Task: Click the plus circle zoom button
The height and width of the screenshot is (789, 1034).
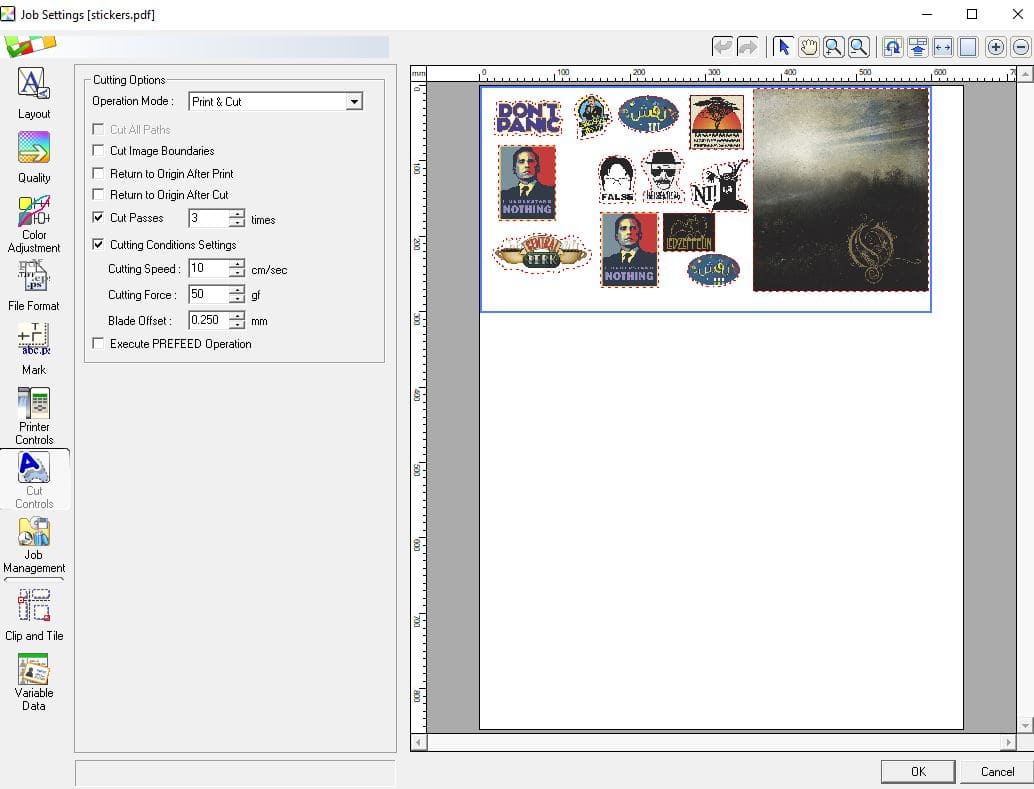Action: tap(996, 47)
